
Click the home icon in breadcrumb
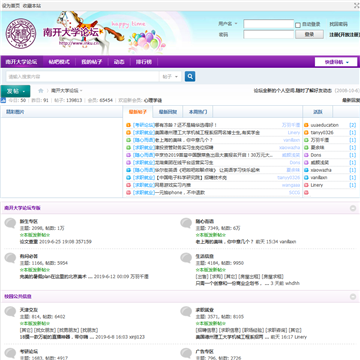pos(41,91)
